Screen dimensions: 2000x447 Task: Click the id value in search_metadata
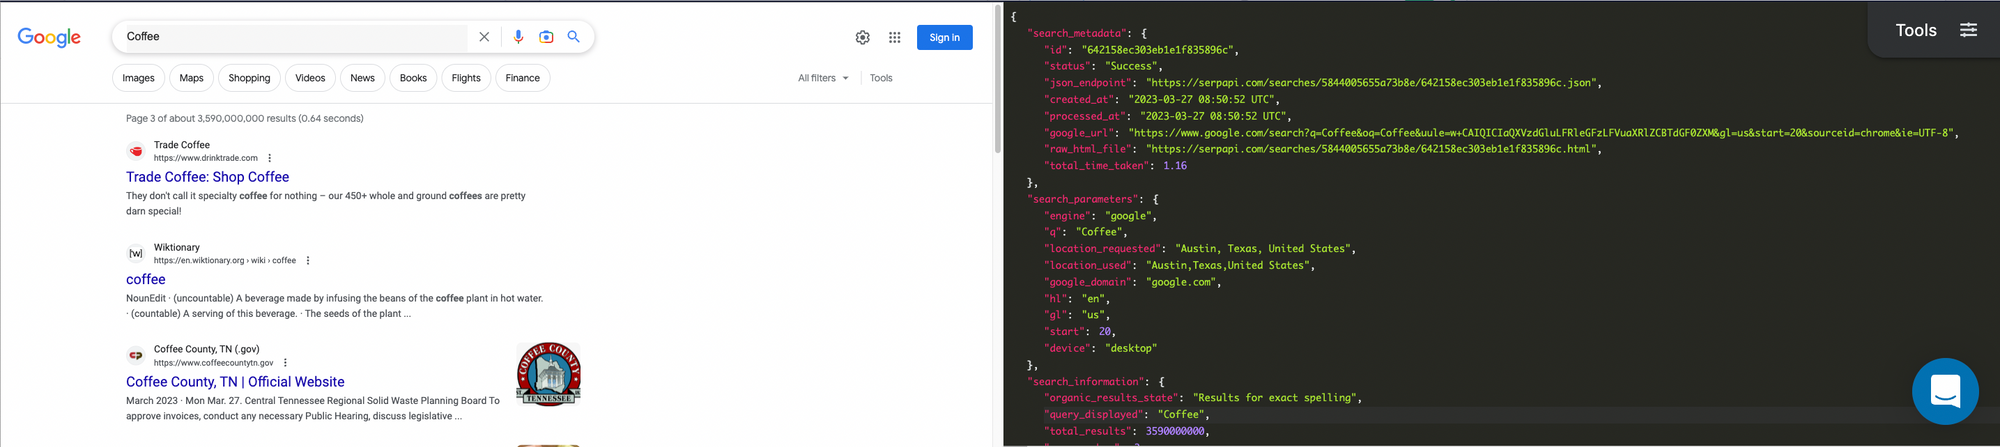click(1158, 50)
